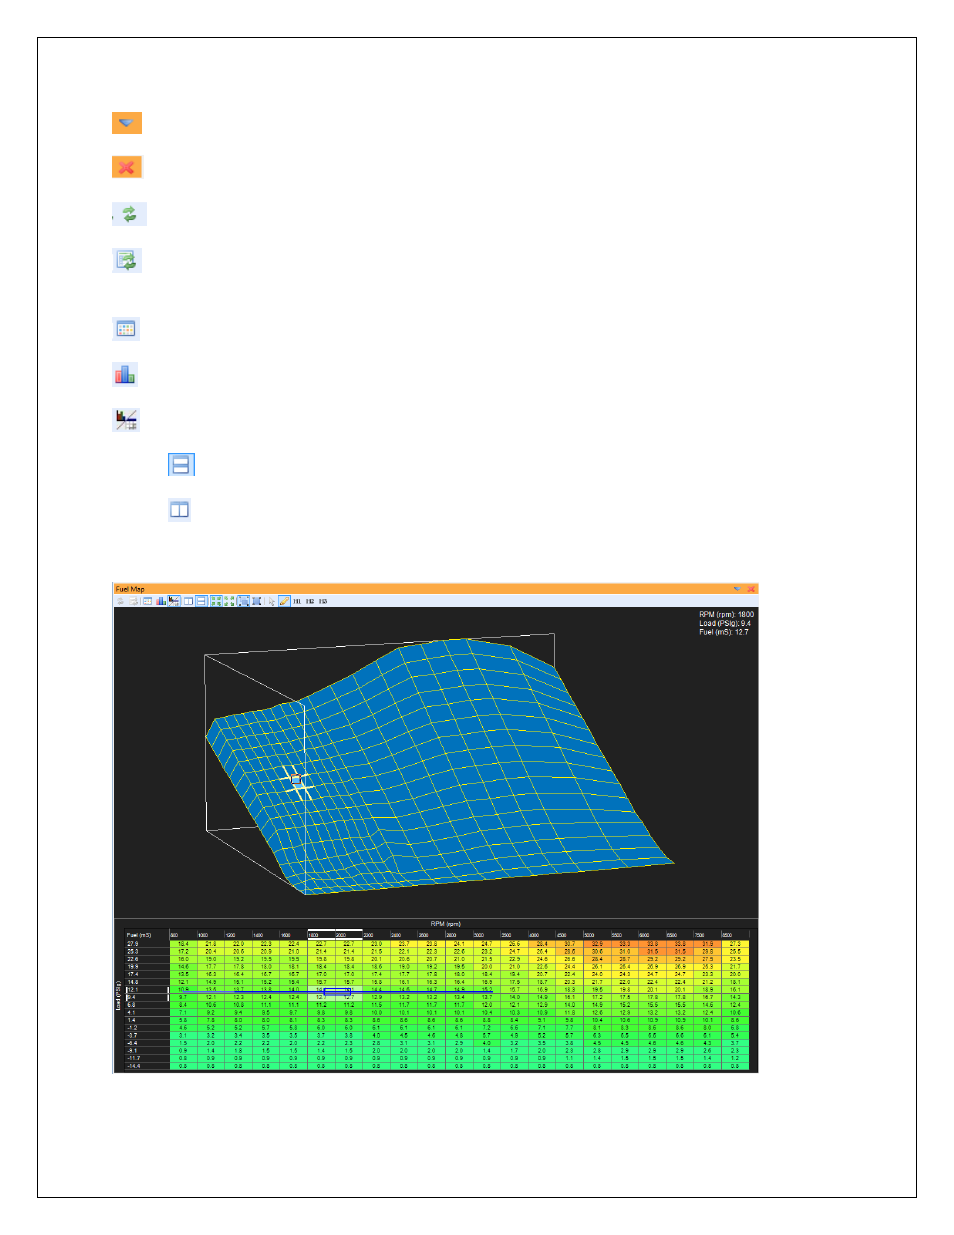
Task: Select table view in Fuel Map toolbar
Action: [x=148, y=601]
